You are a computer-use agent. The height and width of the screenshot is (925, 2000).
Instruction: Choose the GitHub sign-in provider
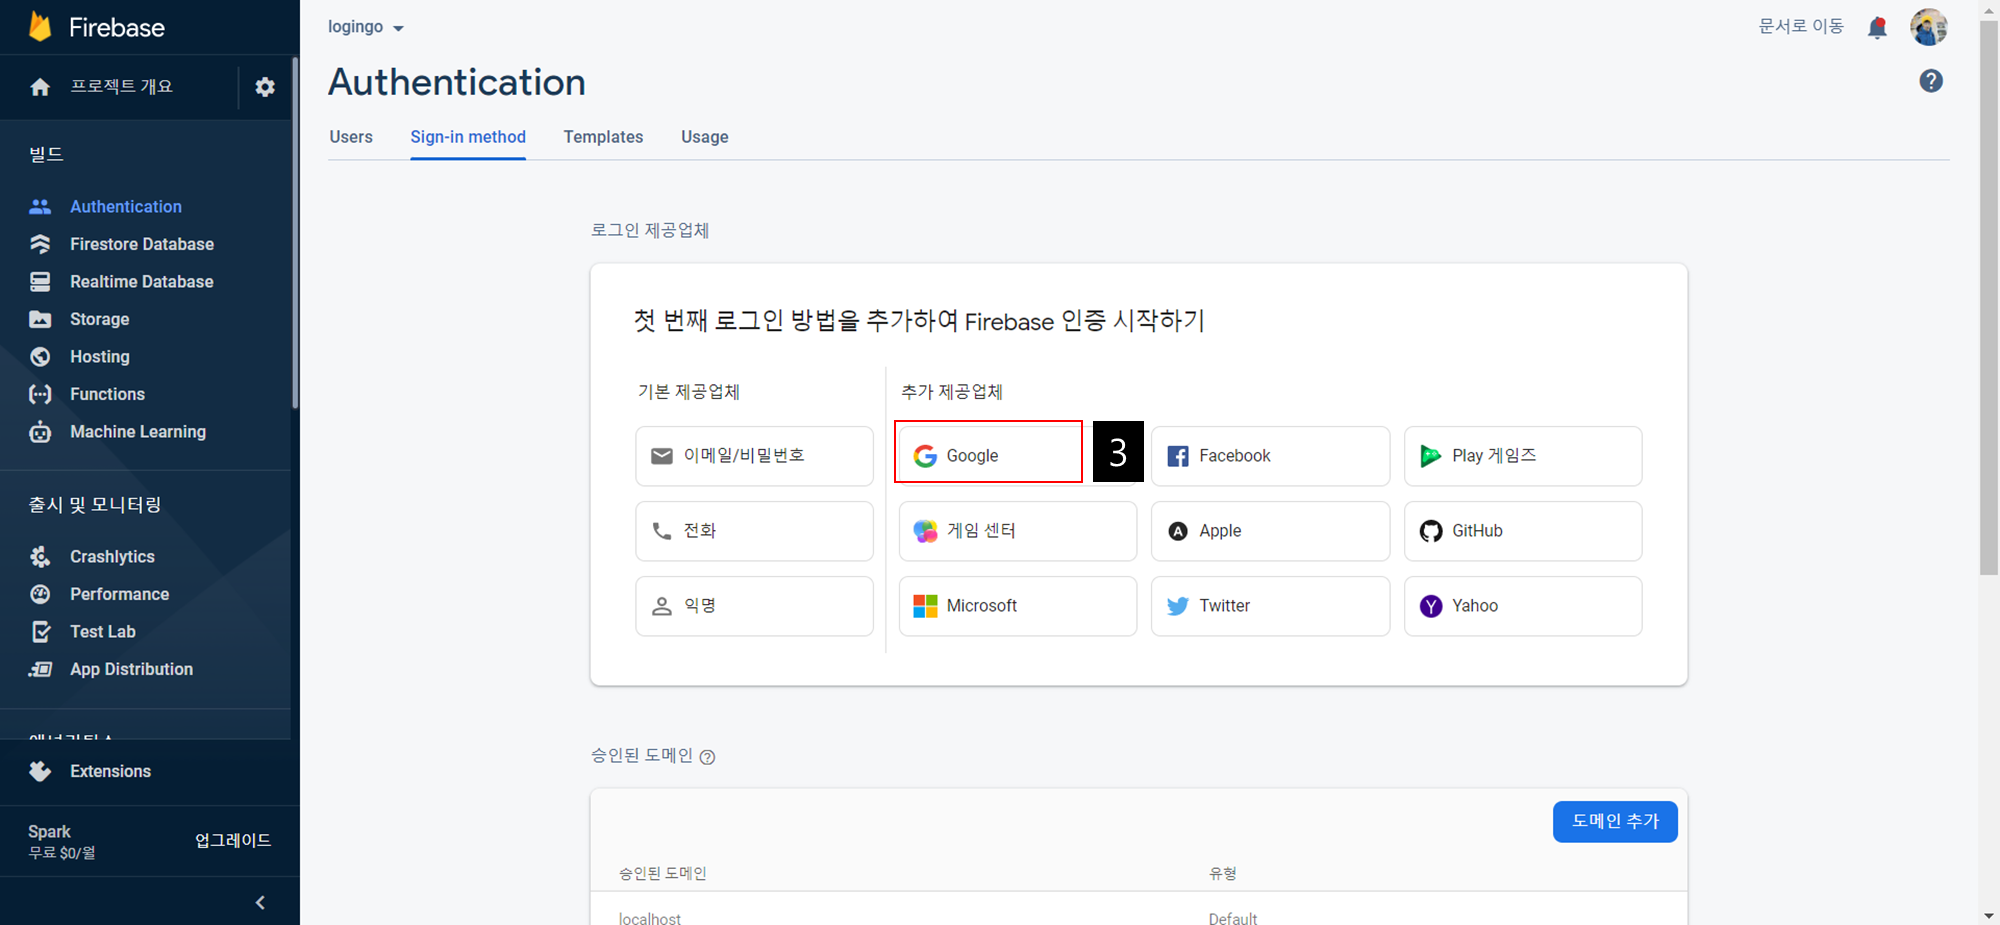coord(1523,531)
